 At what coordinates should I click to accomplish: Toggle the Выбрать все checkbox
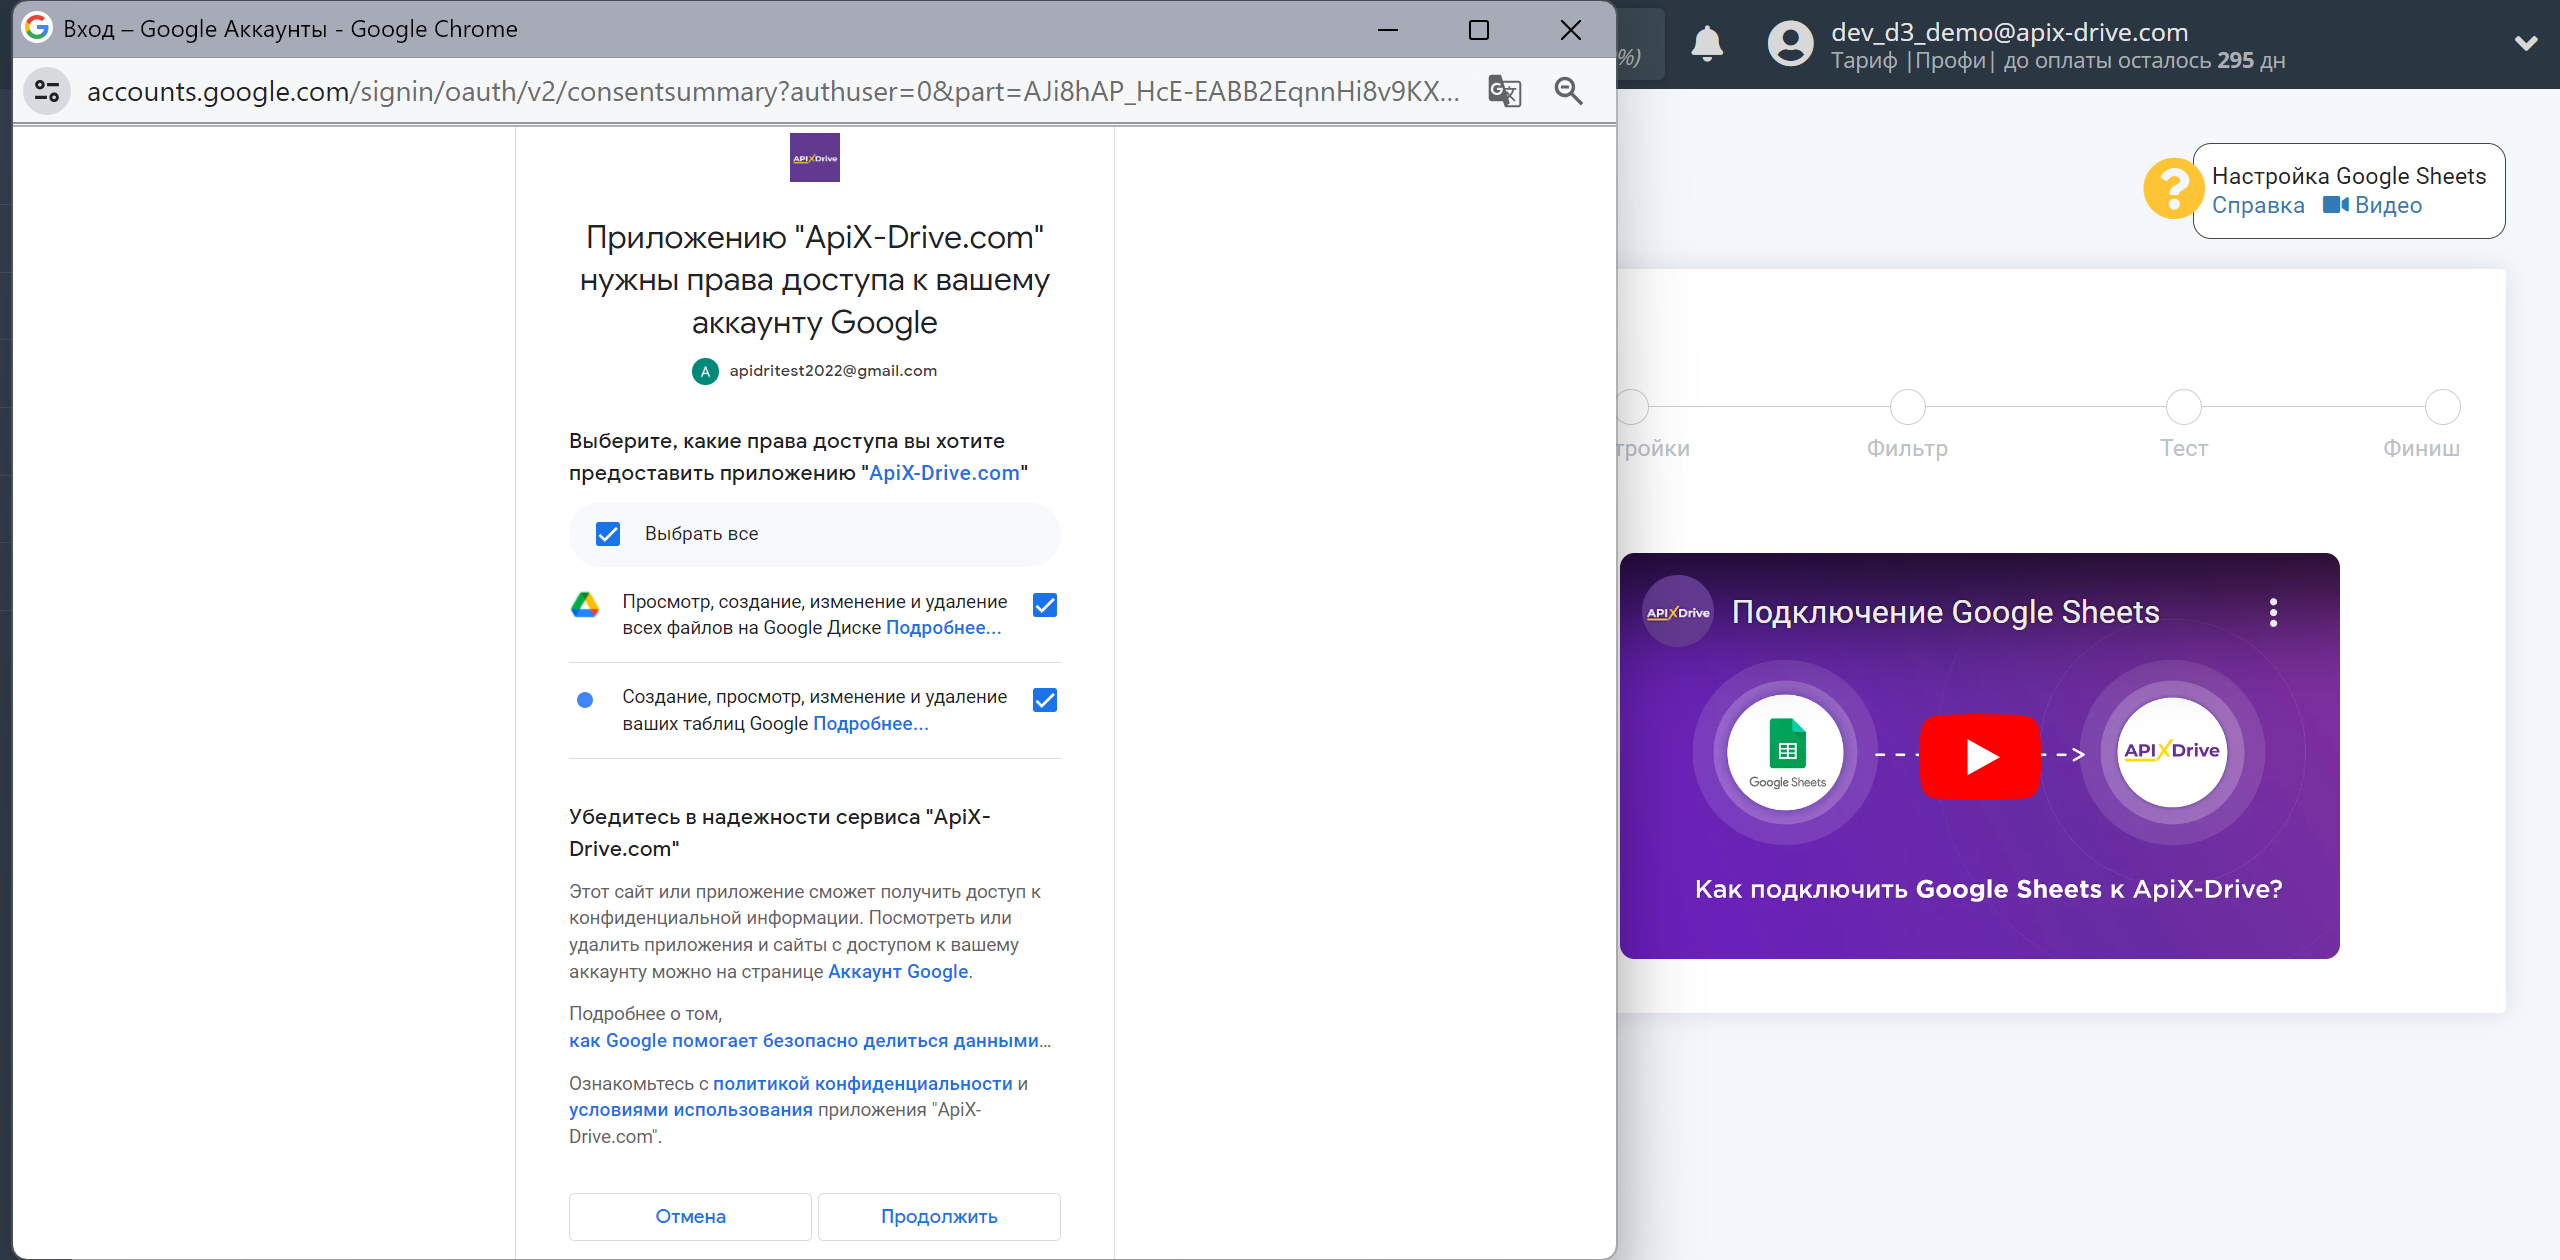coord(608,534)
